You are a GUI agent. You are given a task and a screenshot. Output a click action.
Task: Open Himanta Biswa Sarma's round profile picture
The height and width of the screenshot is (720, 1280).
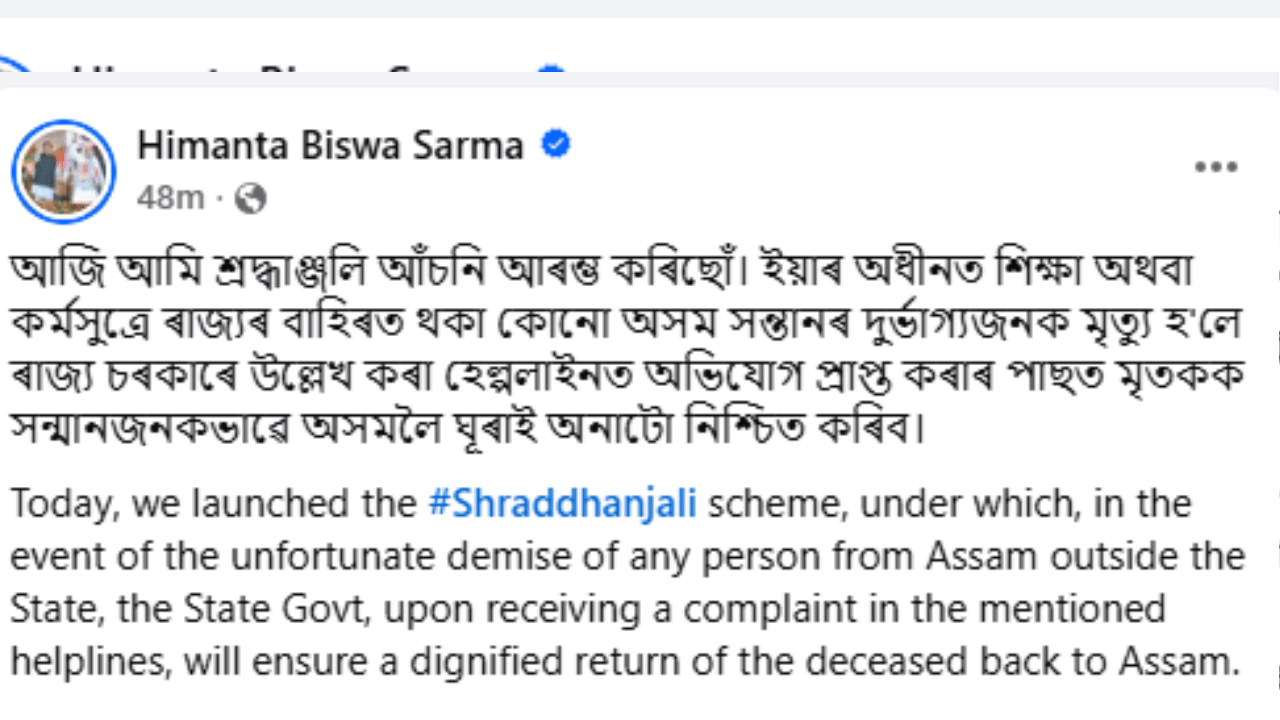64,171
